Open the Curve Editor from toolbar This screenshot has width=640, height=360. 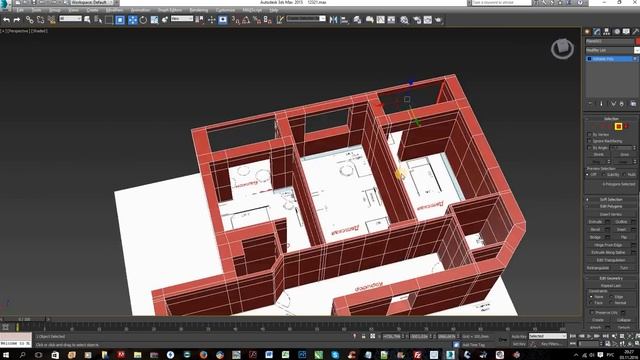coord(380,20)
